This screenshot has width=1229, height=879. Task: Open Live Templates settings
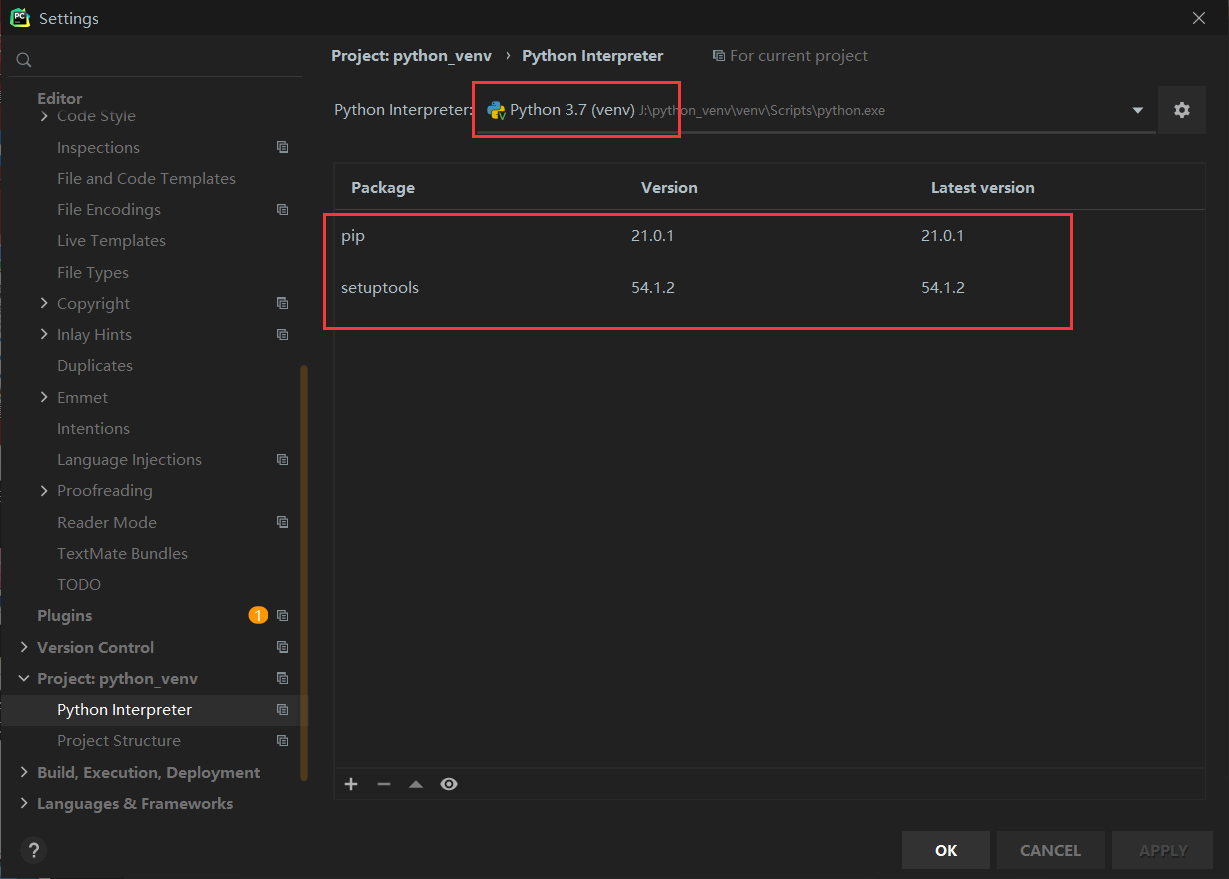click(x=111, y=241)
